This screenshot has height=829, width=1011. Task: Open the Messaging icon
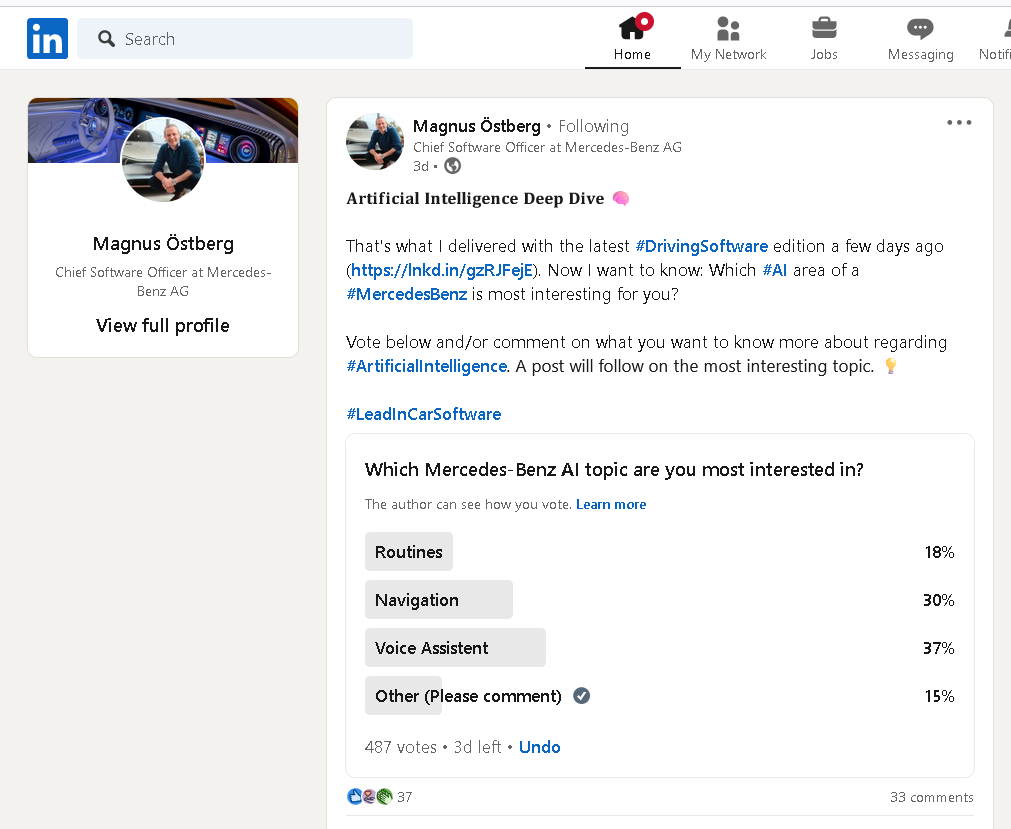920,28
